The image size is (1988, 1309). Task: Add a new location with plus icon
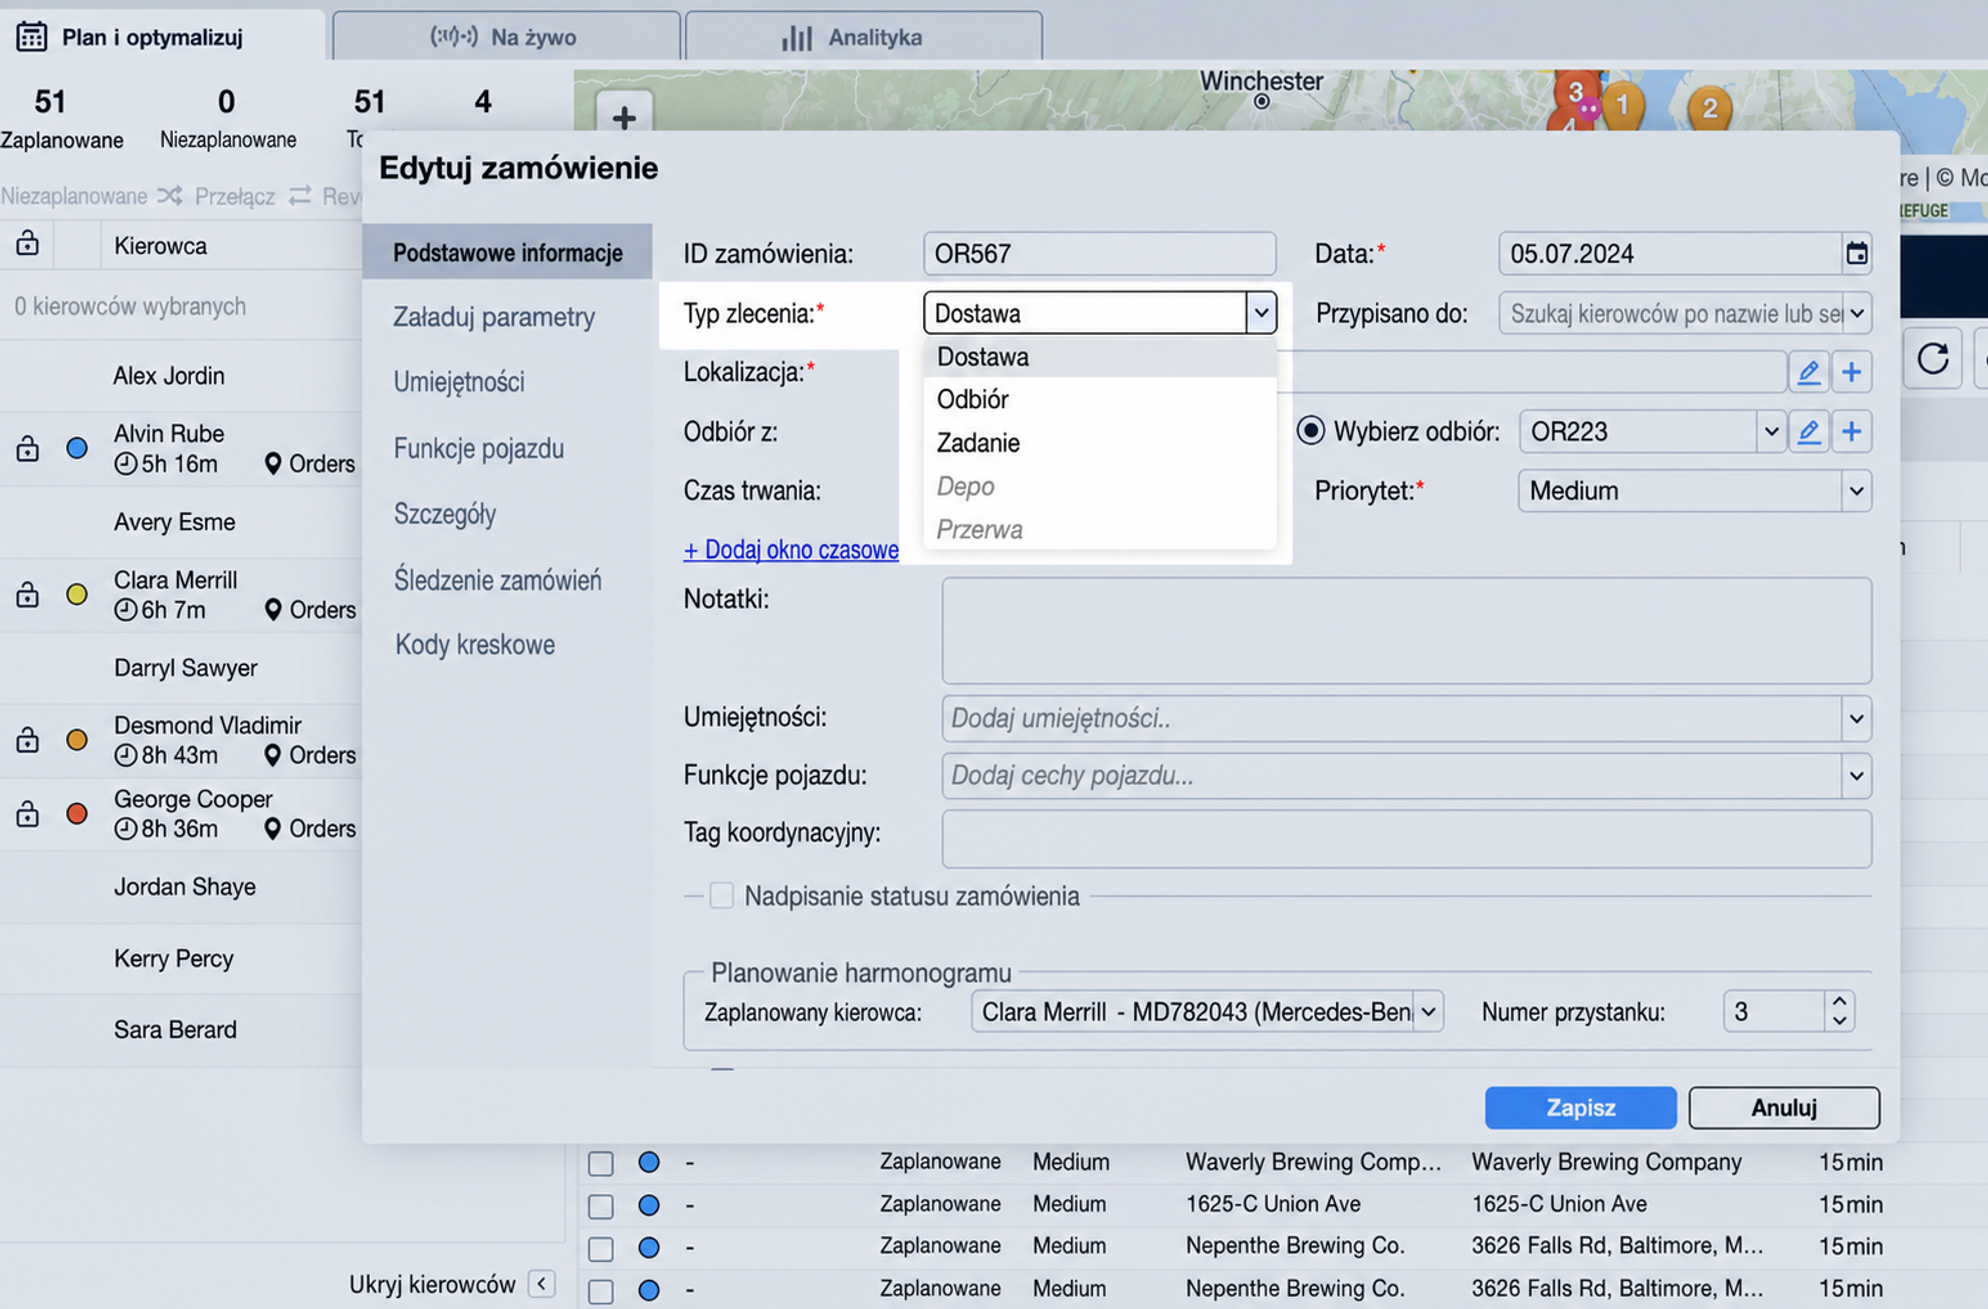coord(1851,372)
